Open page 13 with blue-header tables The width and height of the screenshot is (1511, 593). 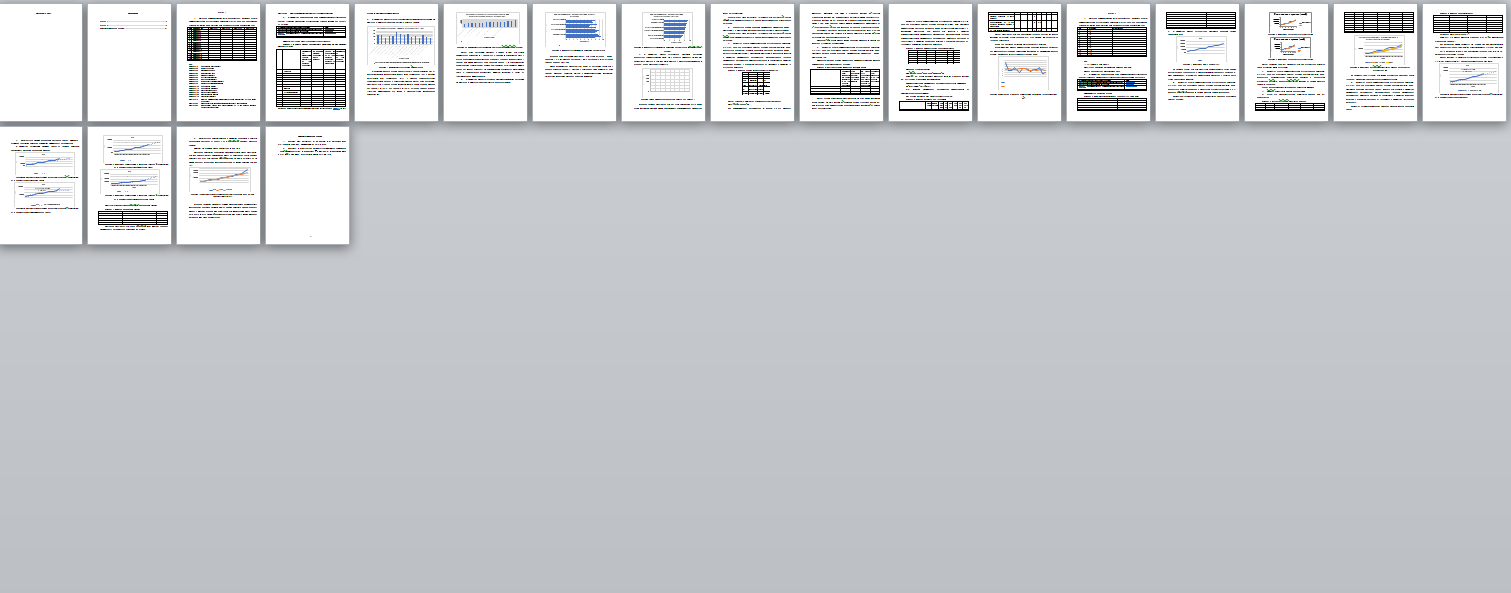tap(1109, 63)
